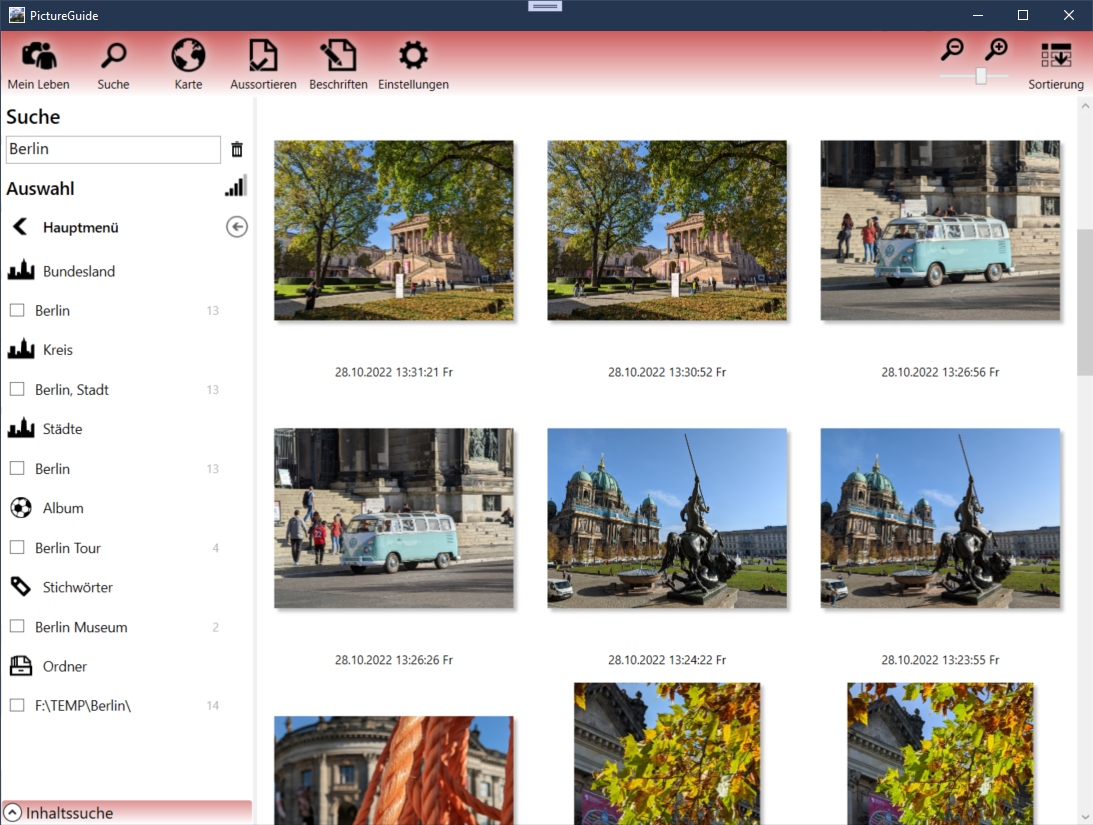Click the Bundesland skyline icon
Image resolution: width=1093 pixels, height=825 pixels.
21,270
